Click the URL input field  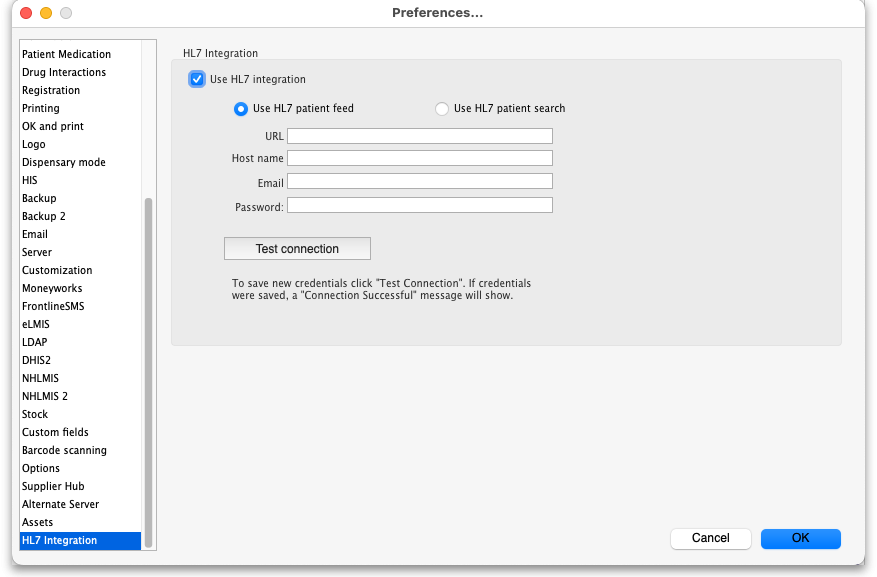420,136
